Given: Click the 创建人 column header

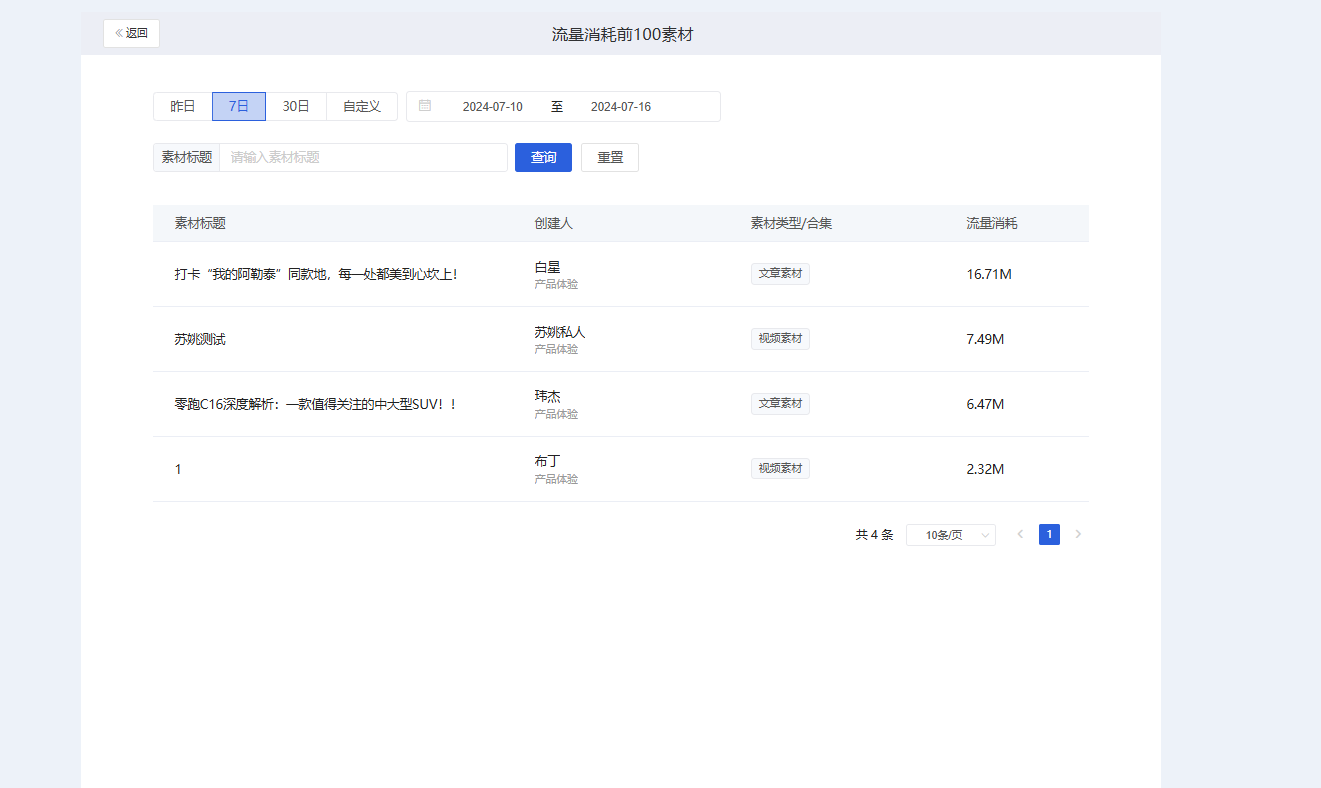Looking at the screenshot, I should coord(554,223).
